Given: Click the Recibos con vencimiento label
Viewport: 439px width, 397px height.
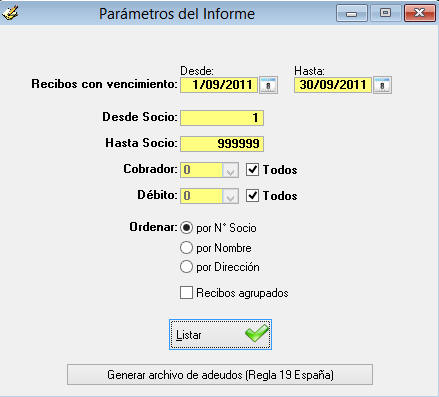Looking at the screenshot, I should tap(104, 84).
